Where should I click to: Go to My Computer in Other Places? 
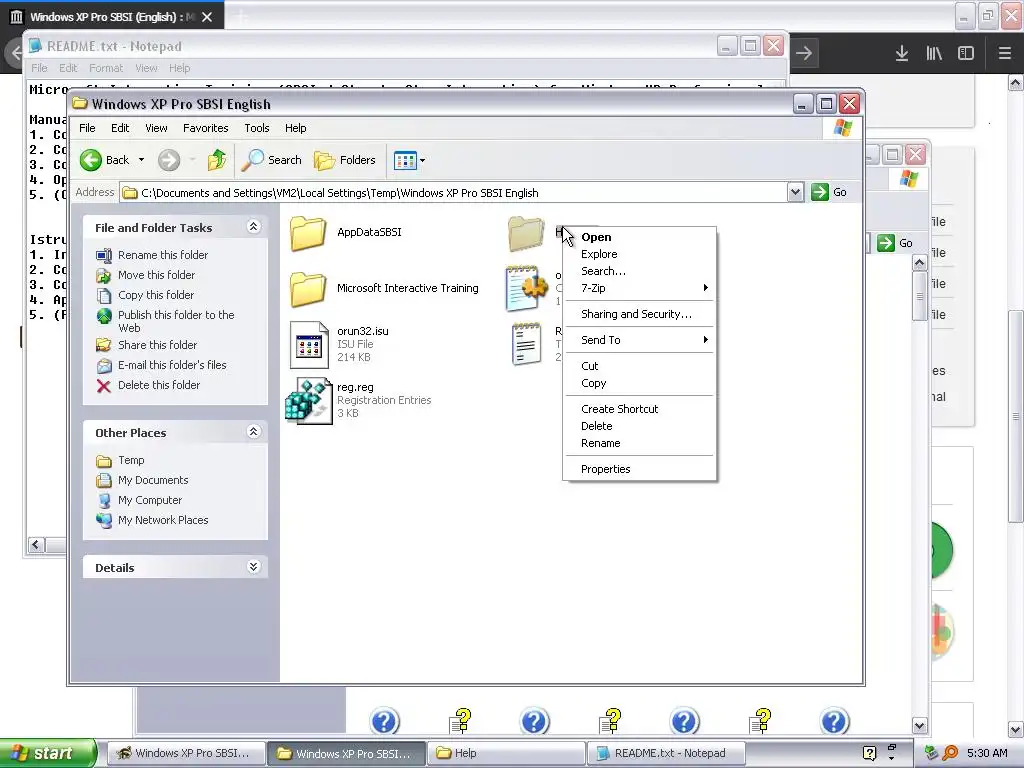pyautogui.click(x=150, y=500)
